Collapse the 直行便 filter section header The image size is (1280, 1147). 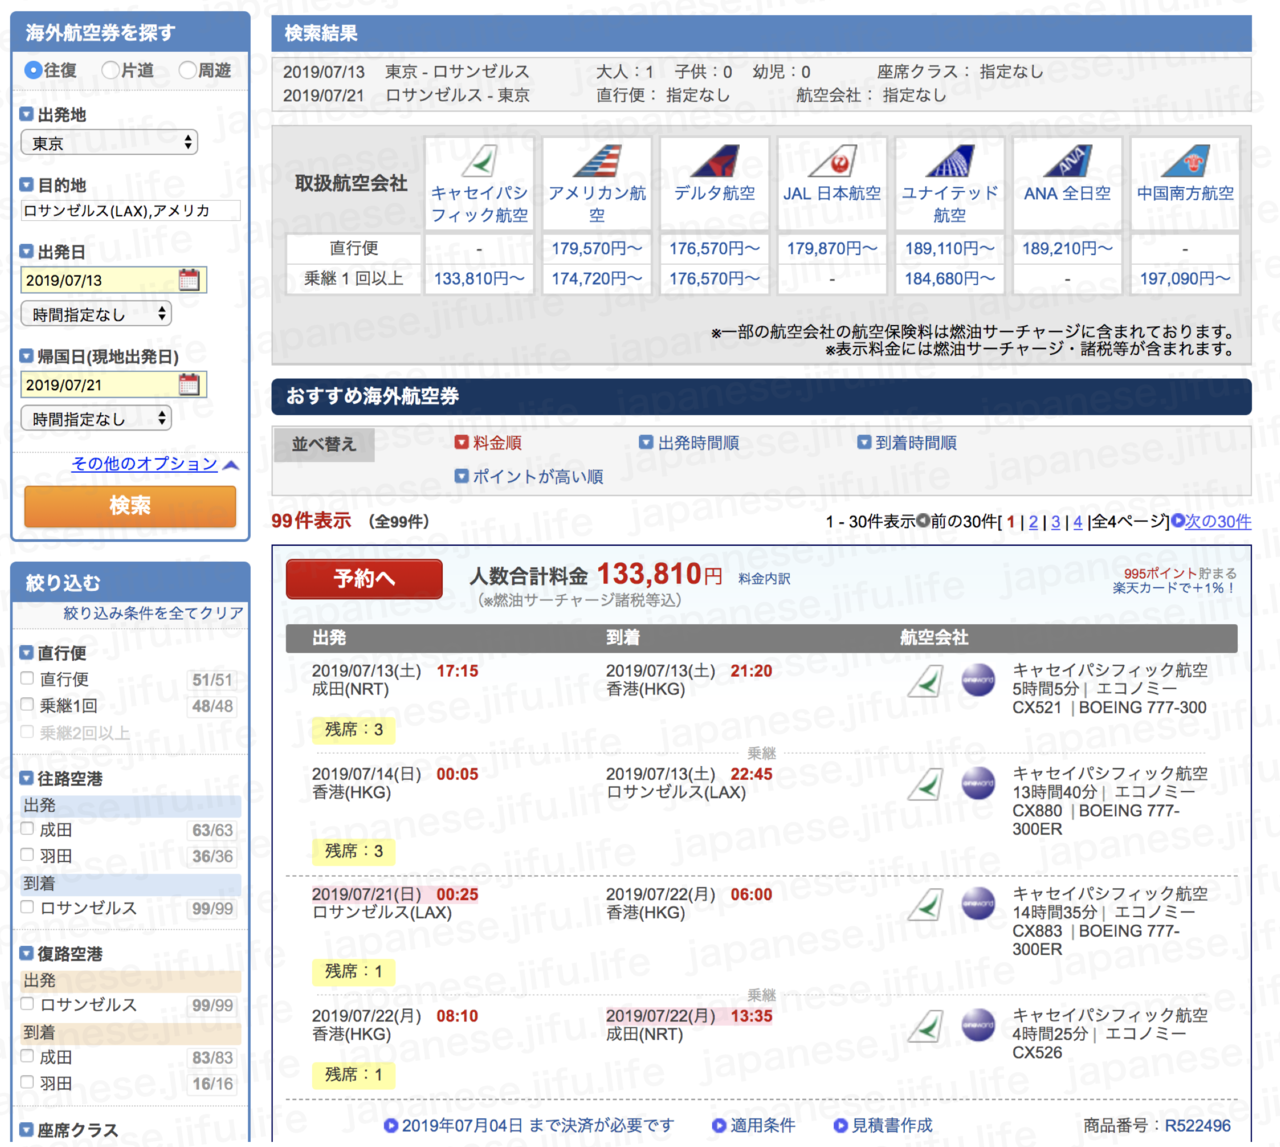click(53, 653)
